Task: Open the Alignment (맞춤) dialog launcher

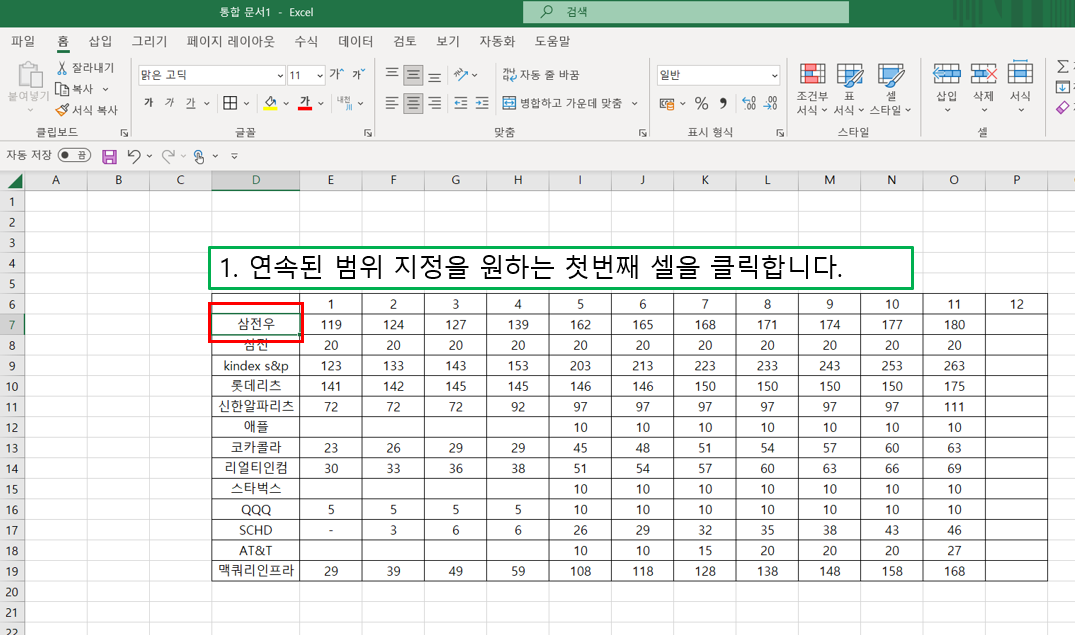Action: (642, 133)
